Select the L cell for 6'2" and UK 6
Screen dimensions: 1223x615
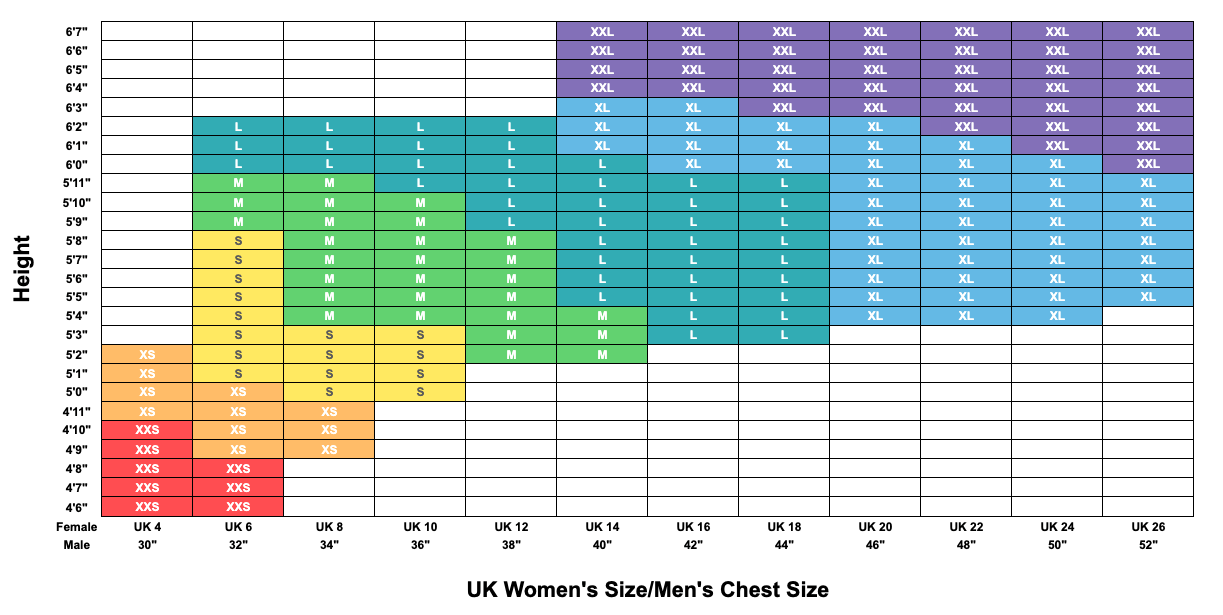coord(238,126)
